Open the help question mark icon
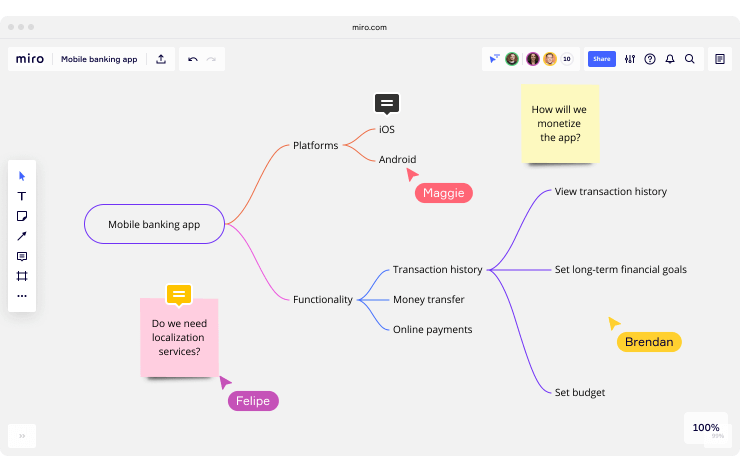Image resolution: width=740 pixels, height=472 pixels. coord(650,59)
